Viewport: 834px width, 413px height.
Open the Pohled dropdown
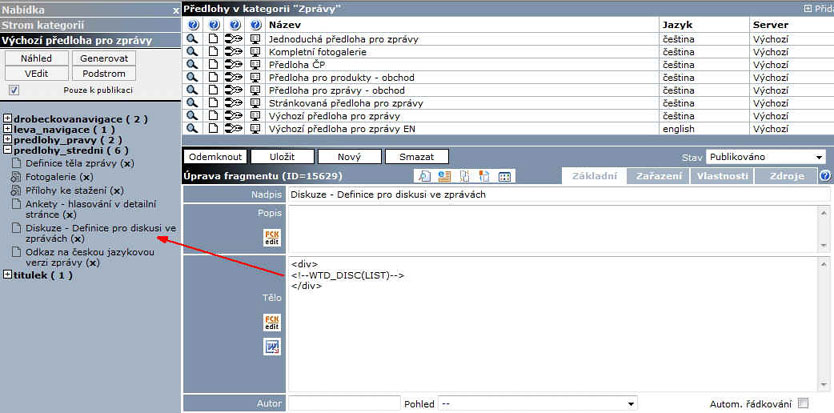537,404
